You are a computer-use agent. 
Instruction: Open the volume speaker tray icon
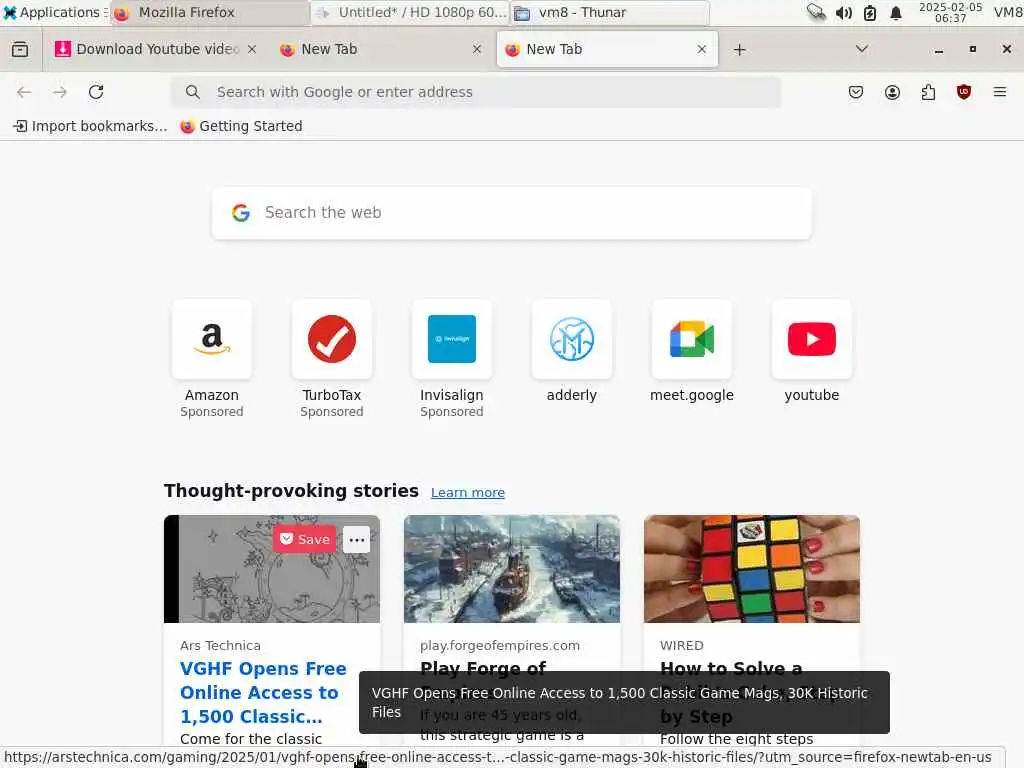tap(844, 13)
